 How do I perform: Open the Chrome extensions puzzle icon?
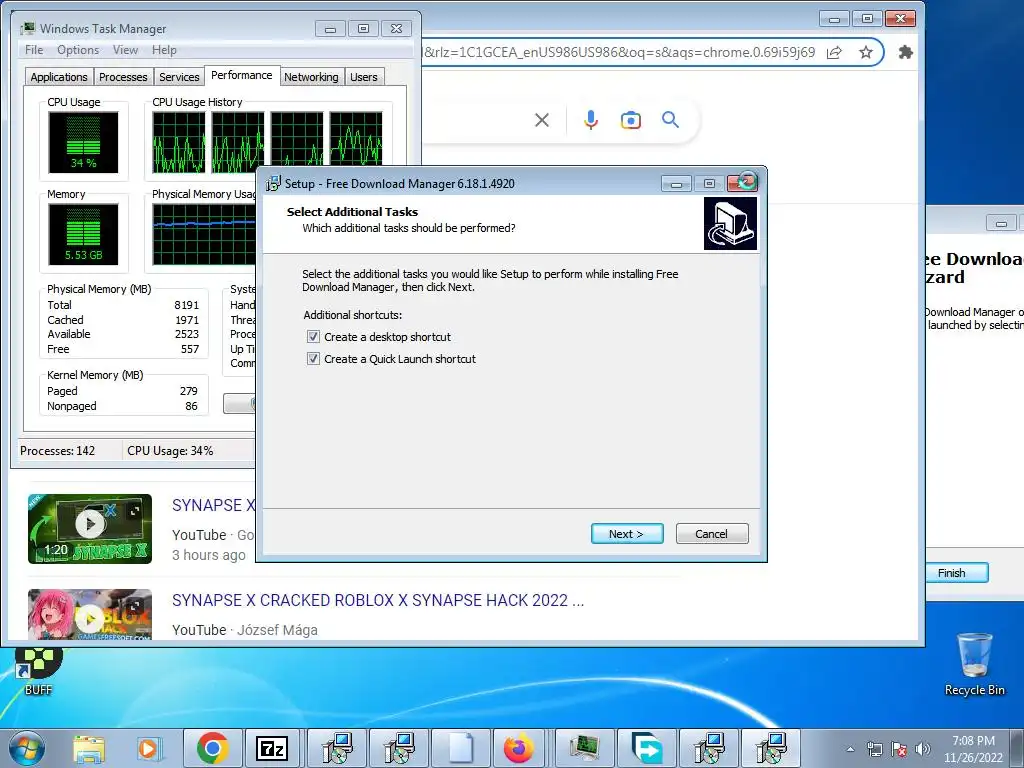pyautogui.click(x=905, y=52)
